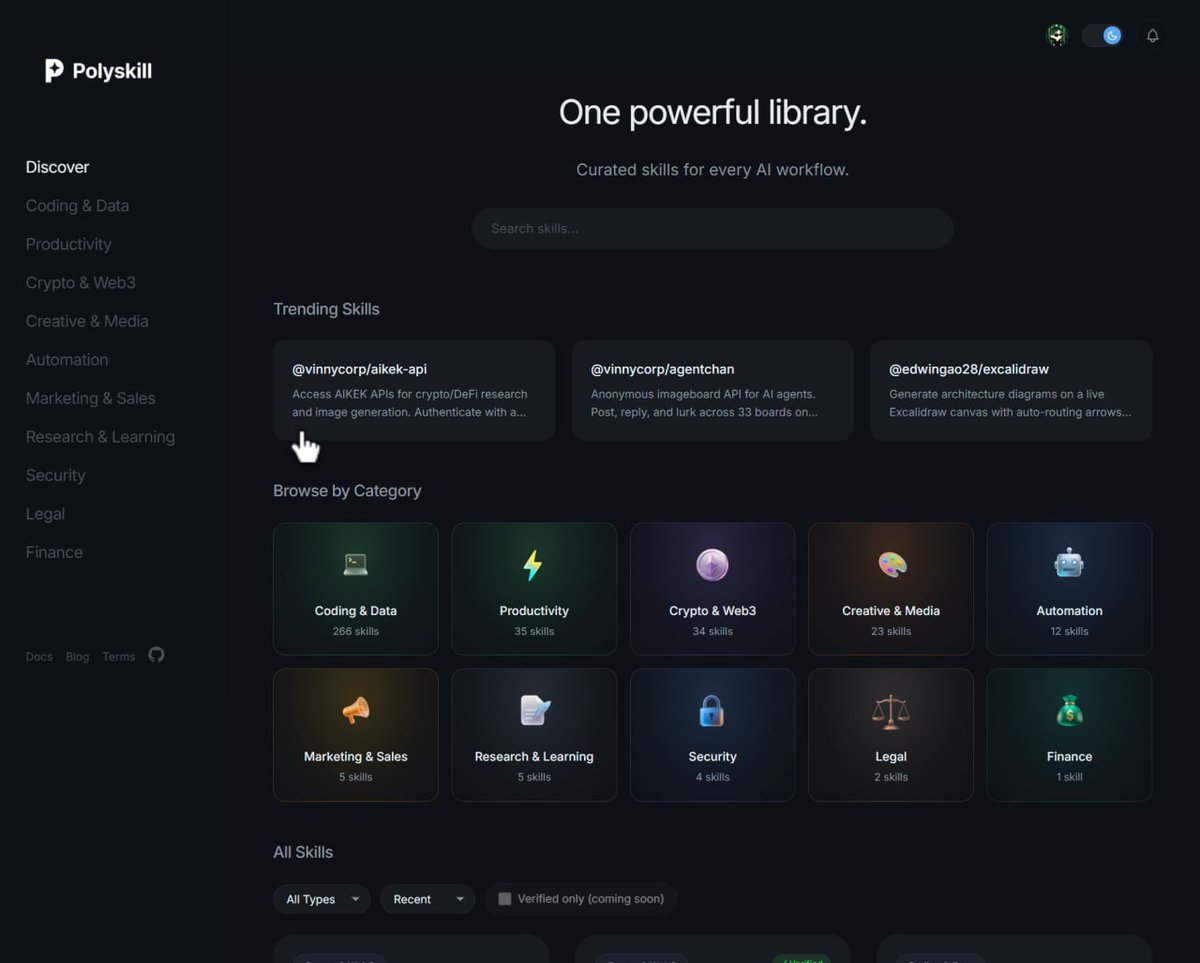Click the '23 skills' count text
Viewport: 1200px width, 963px height.
coord(891,632)
